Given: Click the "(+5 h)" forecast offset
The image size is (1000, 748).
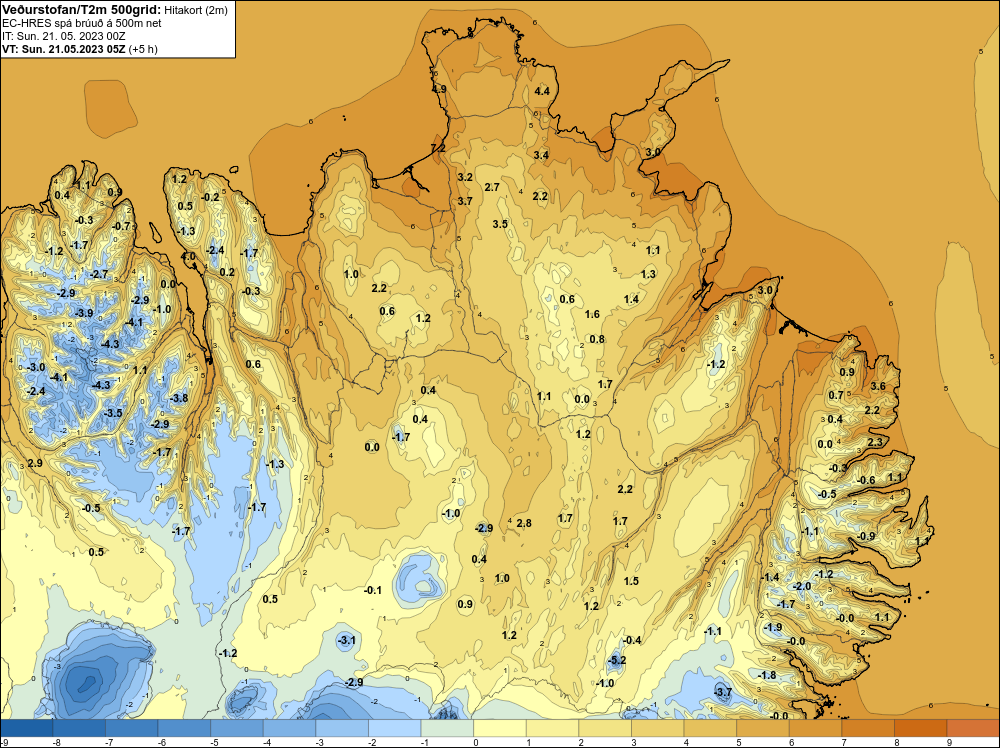Looking at the screenshot, I should (143, 48).
